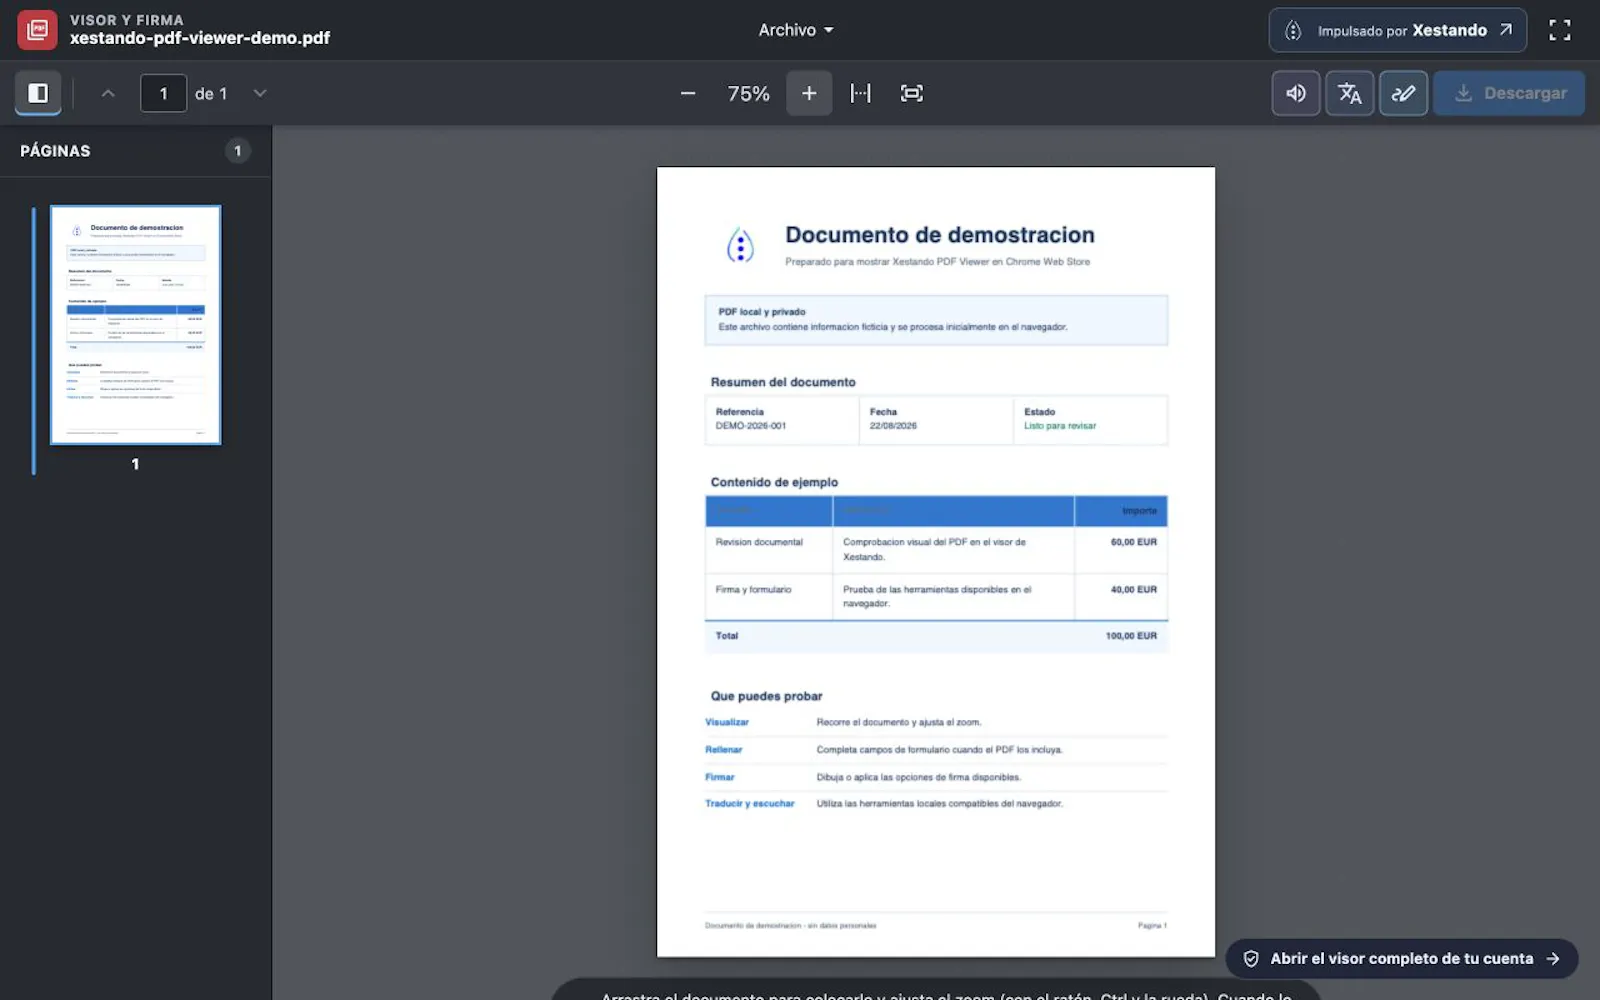Toggle the pages sidebar panel button
The height and width of the screenshot is (1000, 1600).
pos(38,93)
